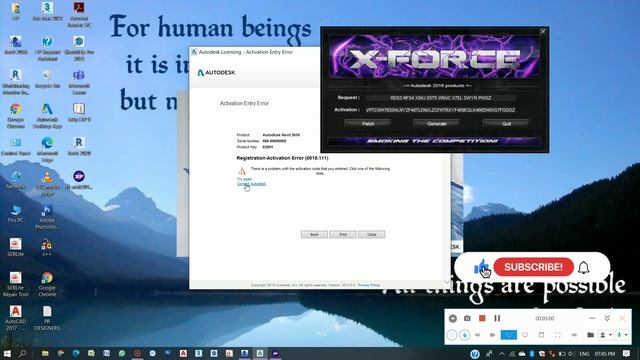
Task: Select window capture mode in recorder
Action: point(541,335)
